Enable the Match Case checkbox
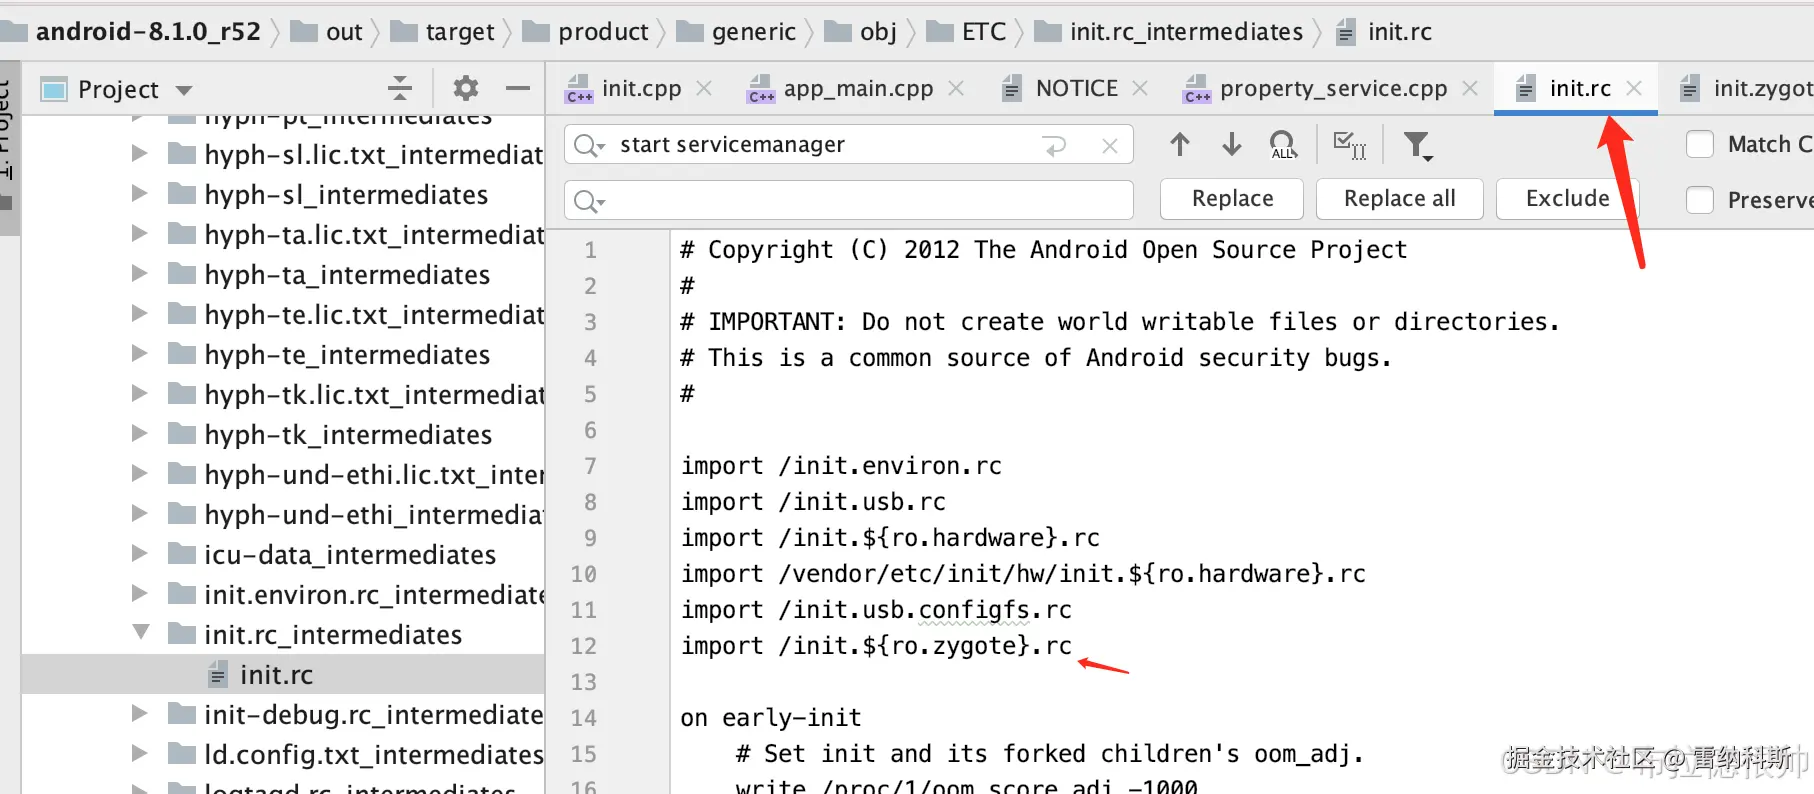 click(x=1700, y=145)
